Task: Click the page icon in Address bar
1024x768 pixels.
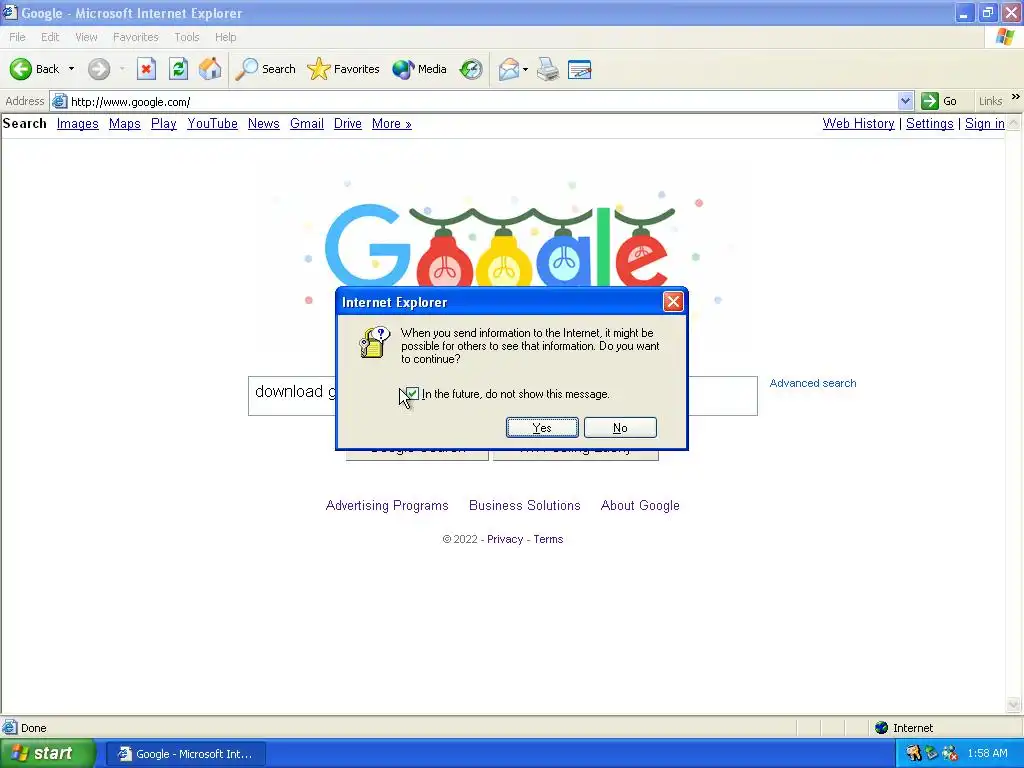Action: pos(59,101)
